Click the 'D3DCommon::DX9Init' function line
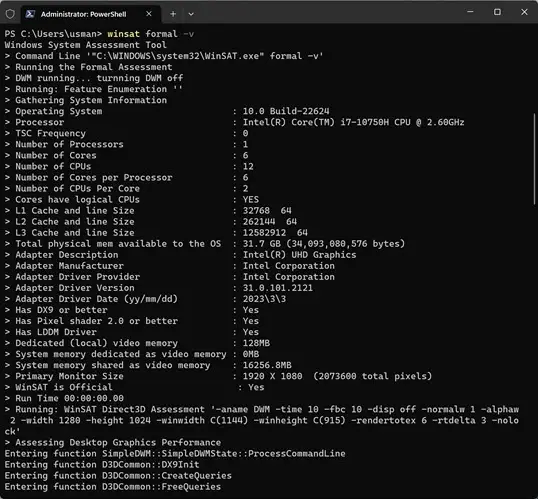Viewport: 538px width, 500px height. point(102,464)
